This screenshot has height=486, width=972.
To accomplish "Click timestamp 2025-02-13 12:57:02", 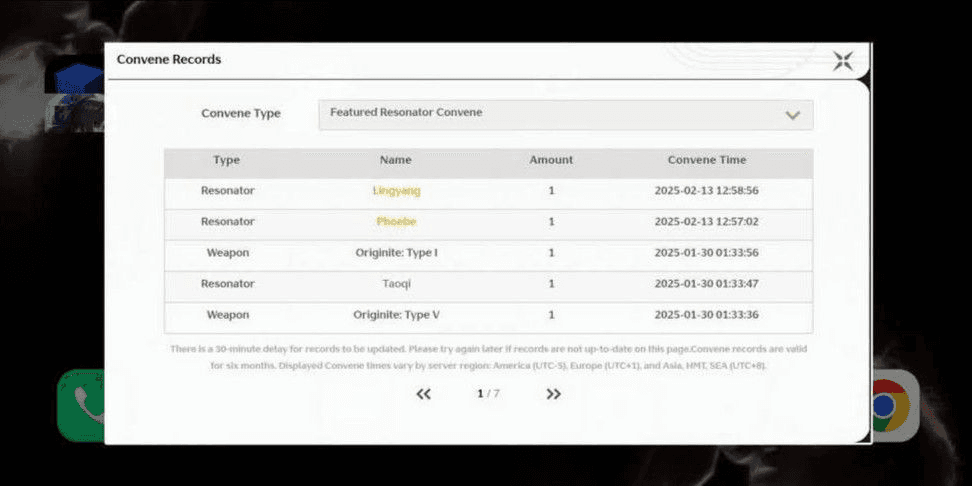I will pos(707,221).
